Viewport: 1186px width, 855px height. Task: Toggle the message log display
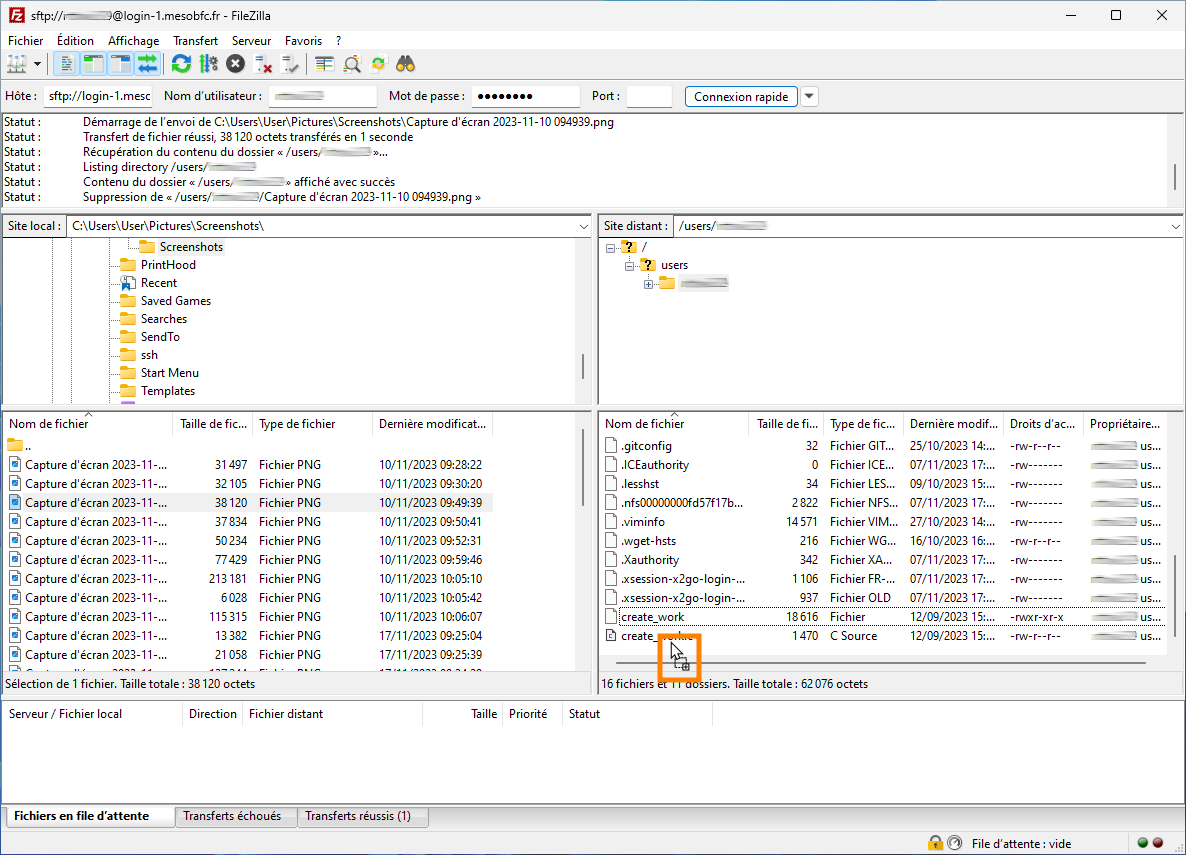66,63
